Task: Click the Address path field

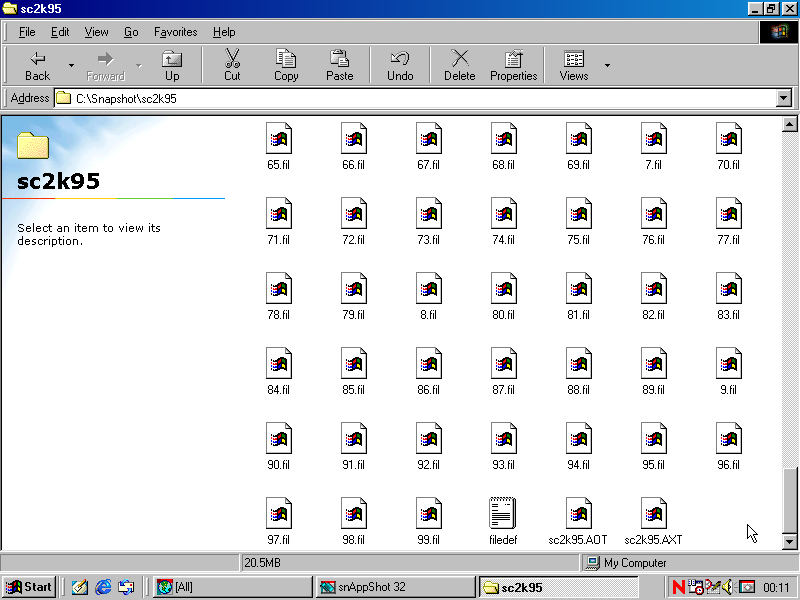Action: click(414, 98)
